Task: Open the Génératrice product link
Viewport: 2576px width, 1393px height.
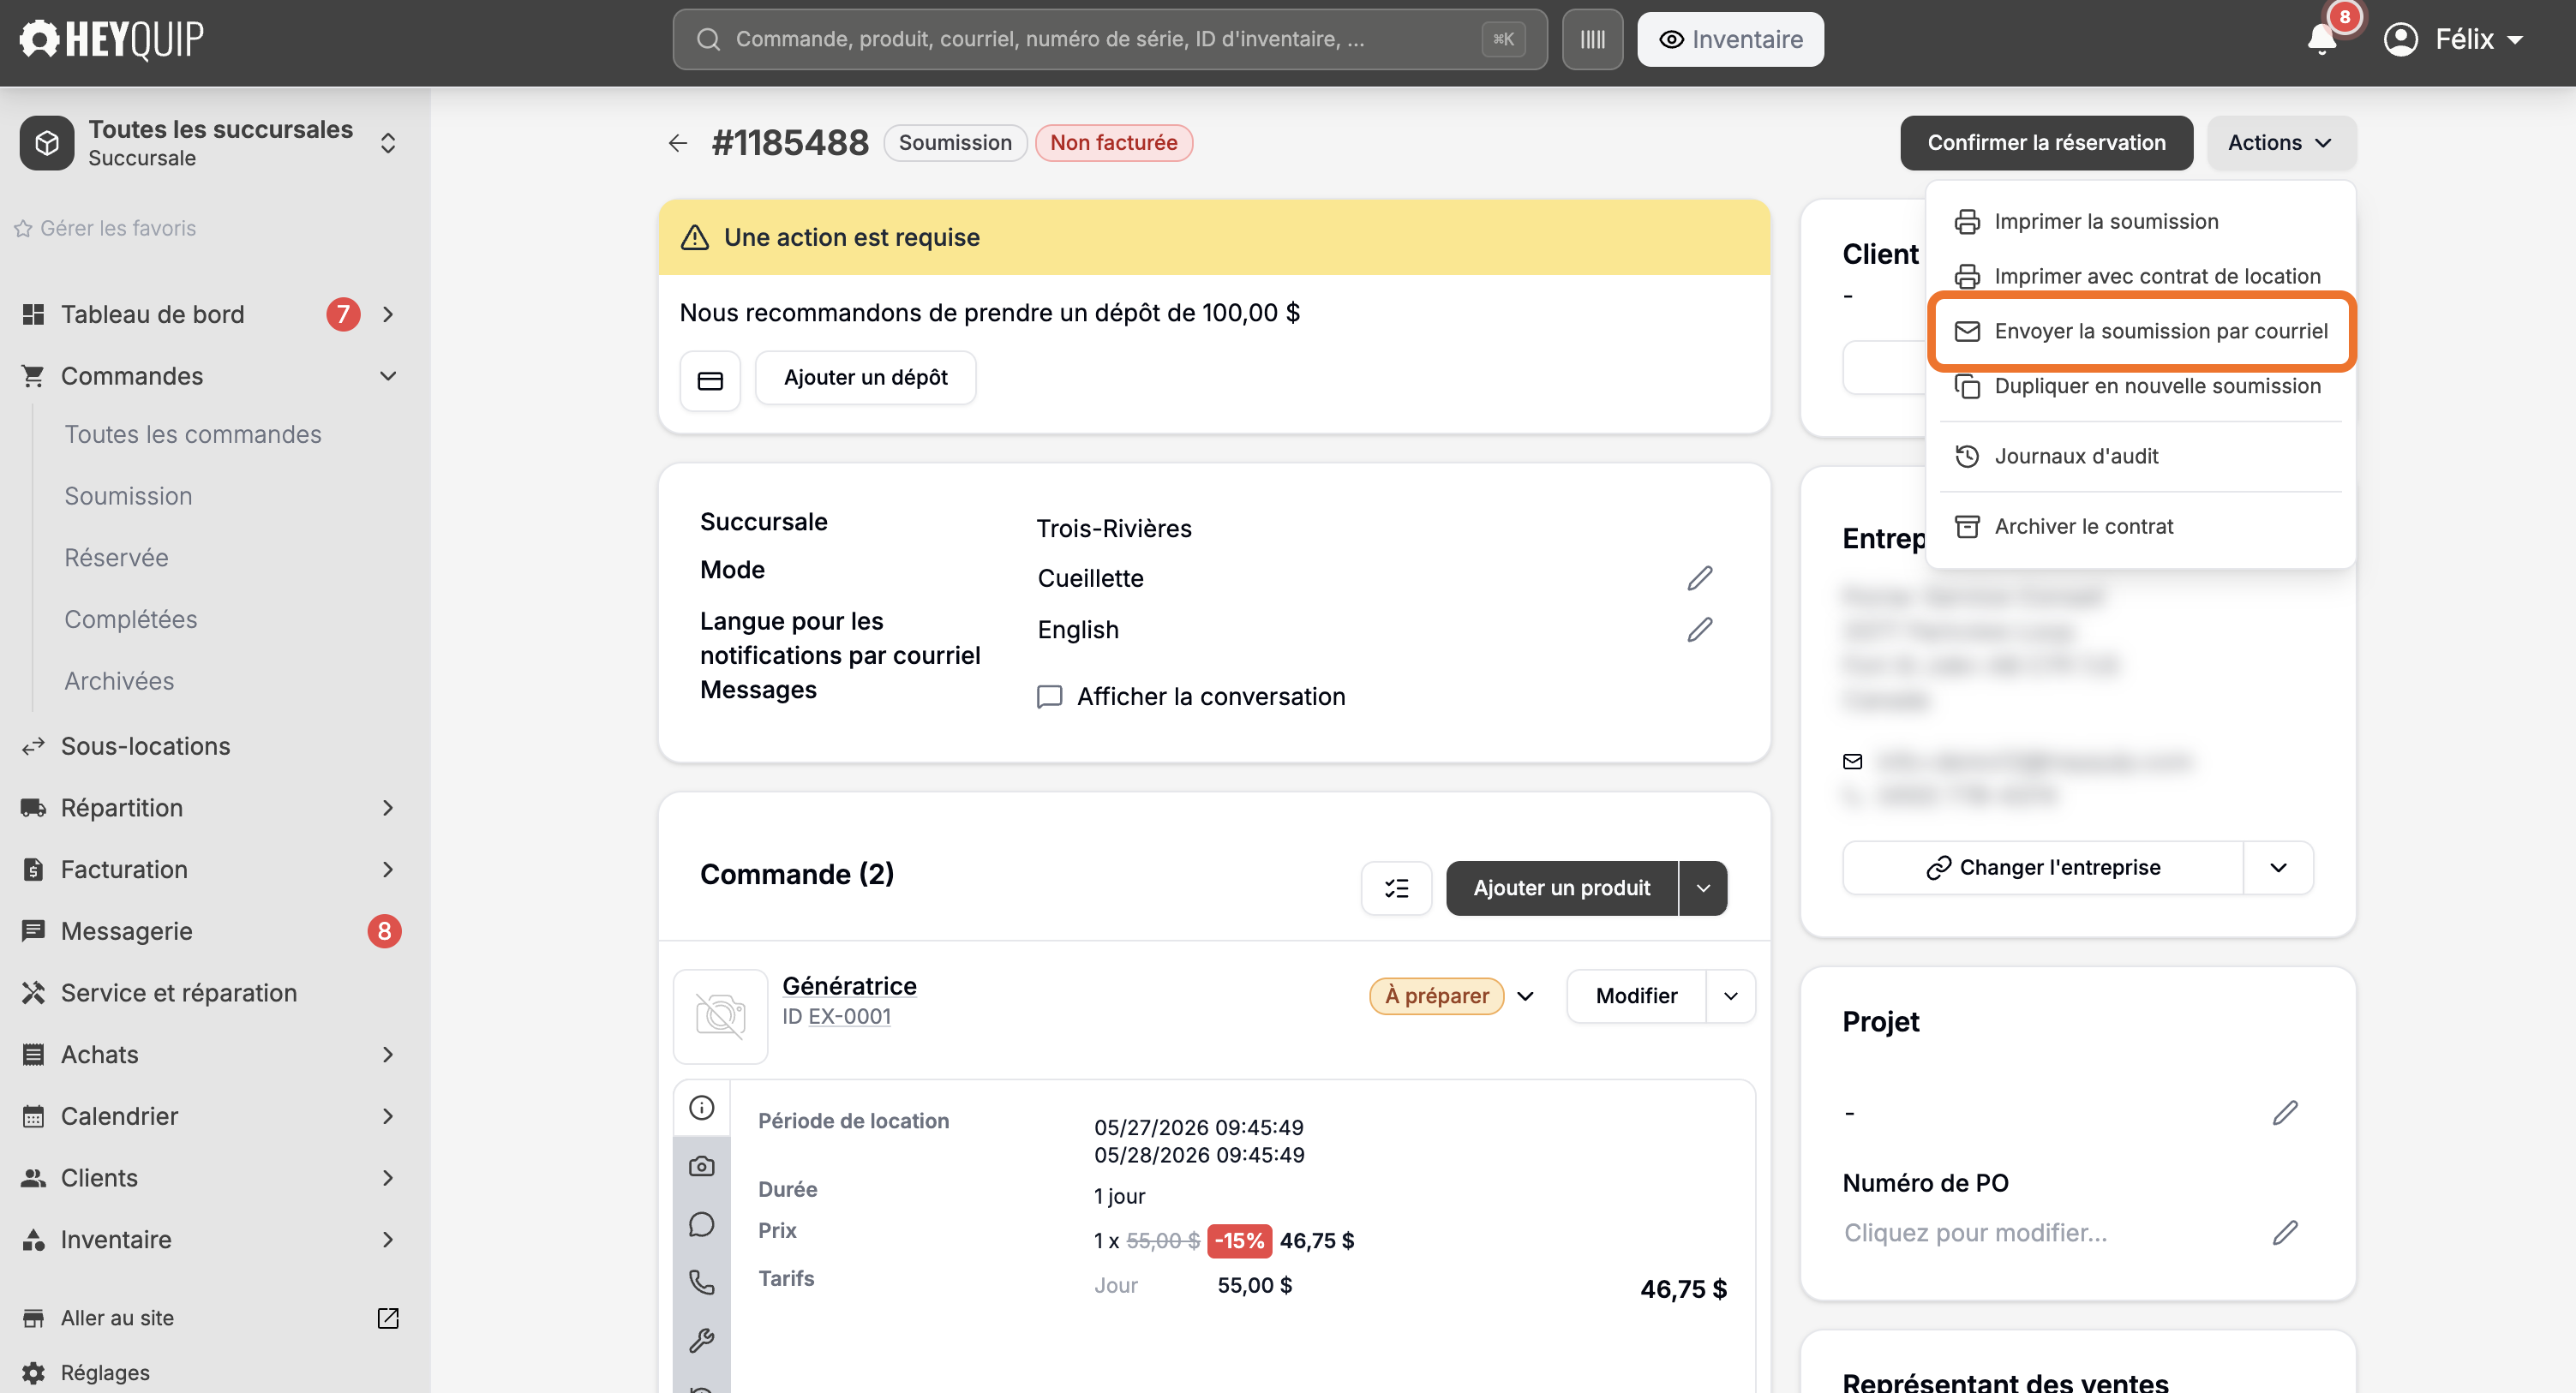Action: click(849, 986)
